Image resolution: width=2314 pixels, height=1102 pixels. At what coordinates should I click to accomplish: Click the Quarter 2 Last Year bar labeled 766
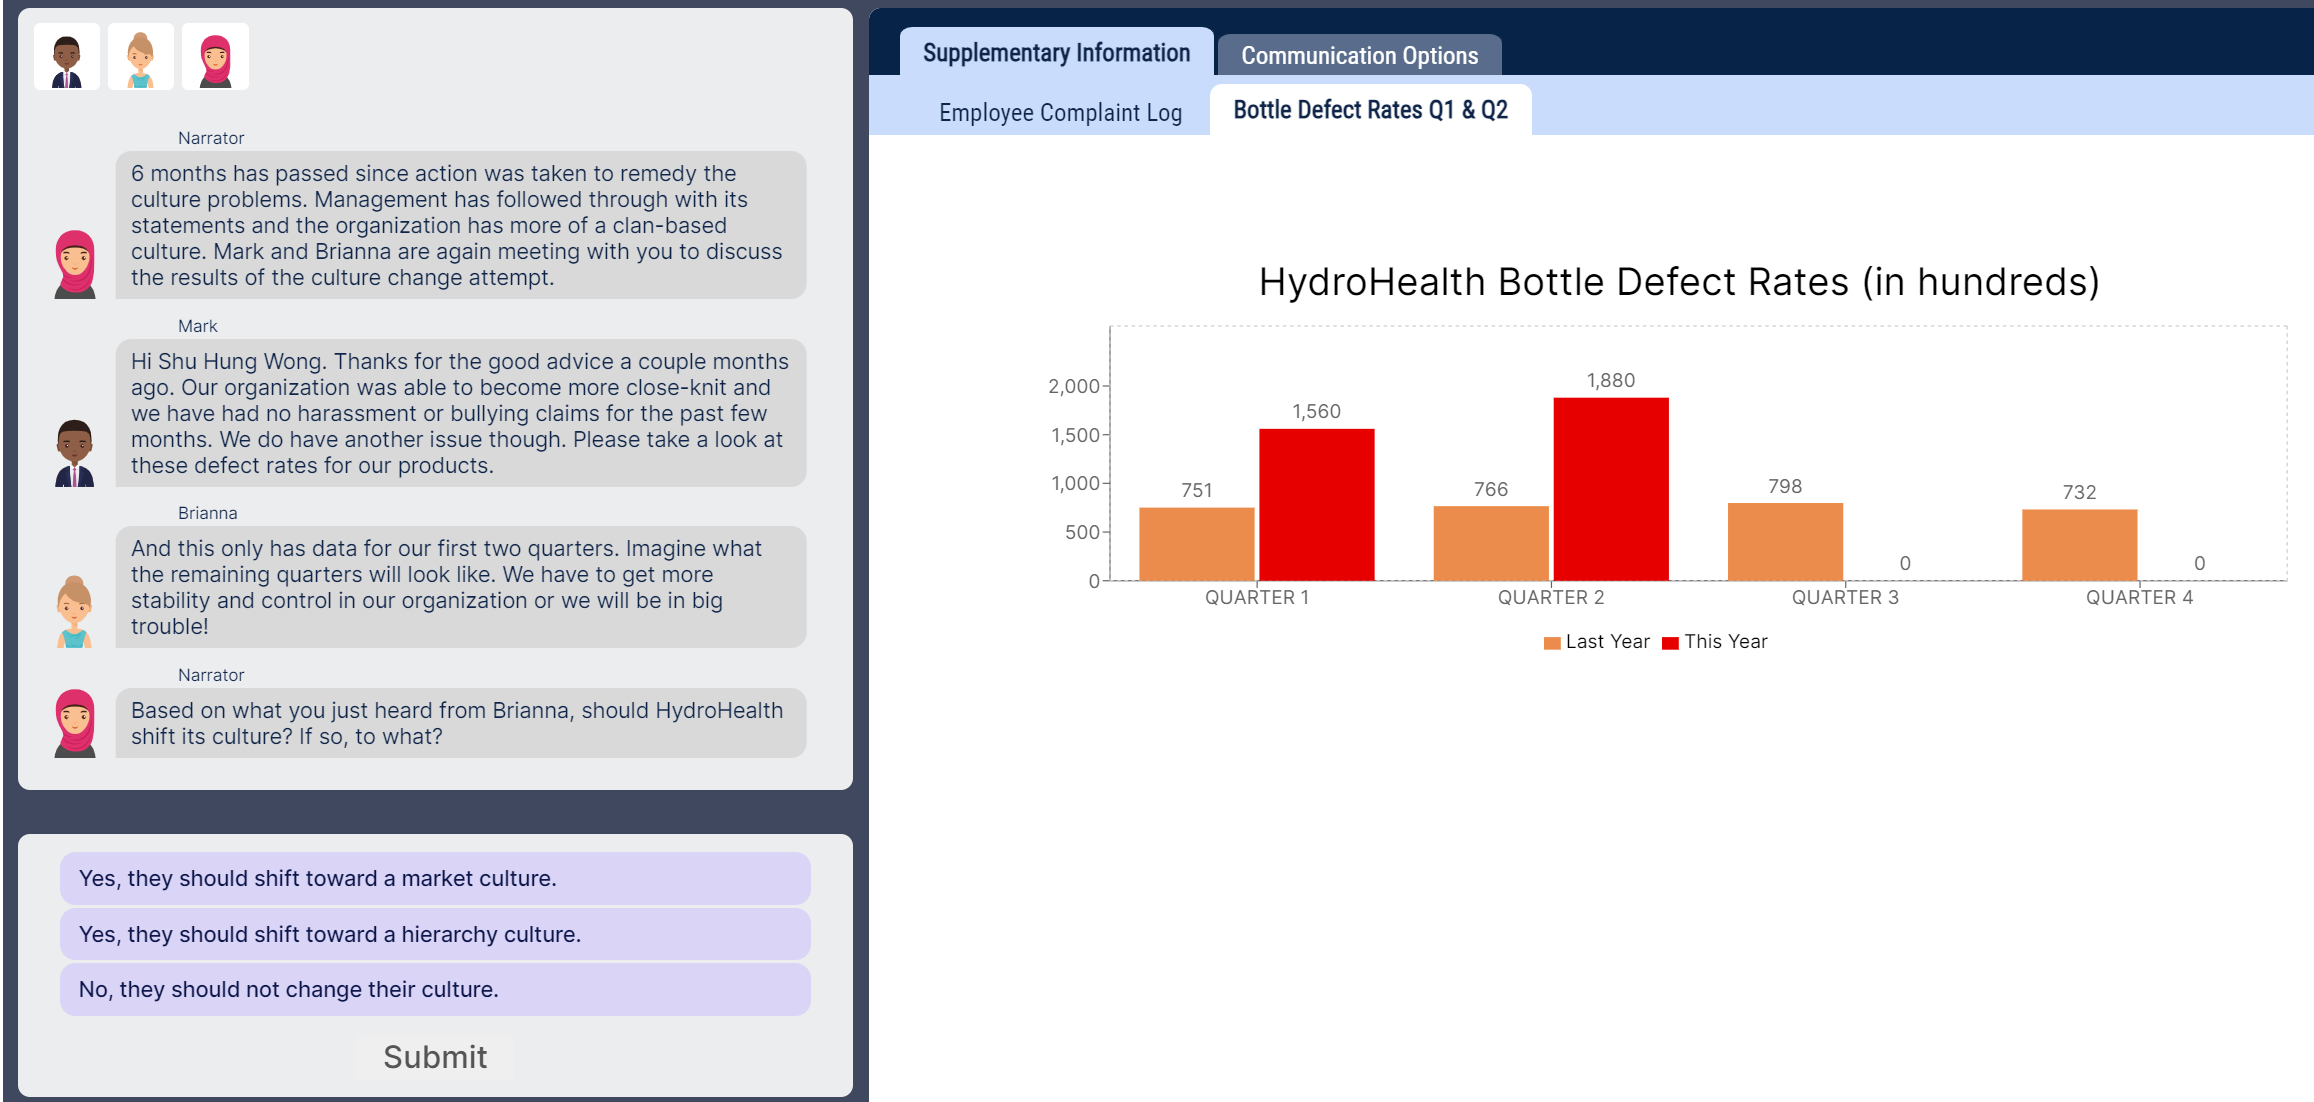tap(1490, 543)
